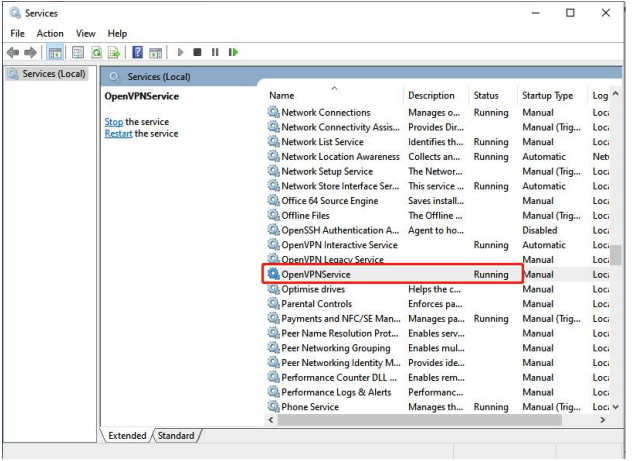The width and height of the screenshot is (633, 461).
Task: Click gear icon of Network Setup Service
Action: click(273, 171)
